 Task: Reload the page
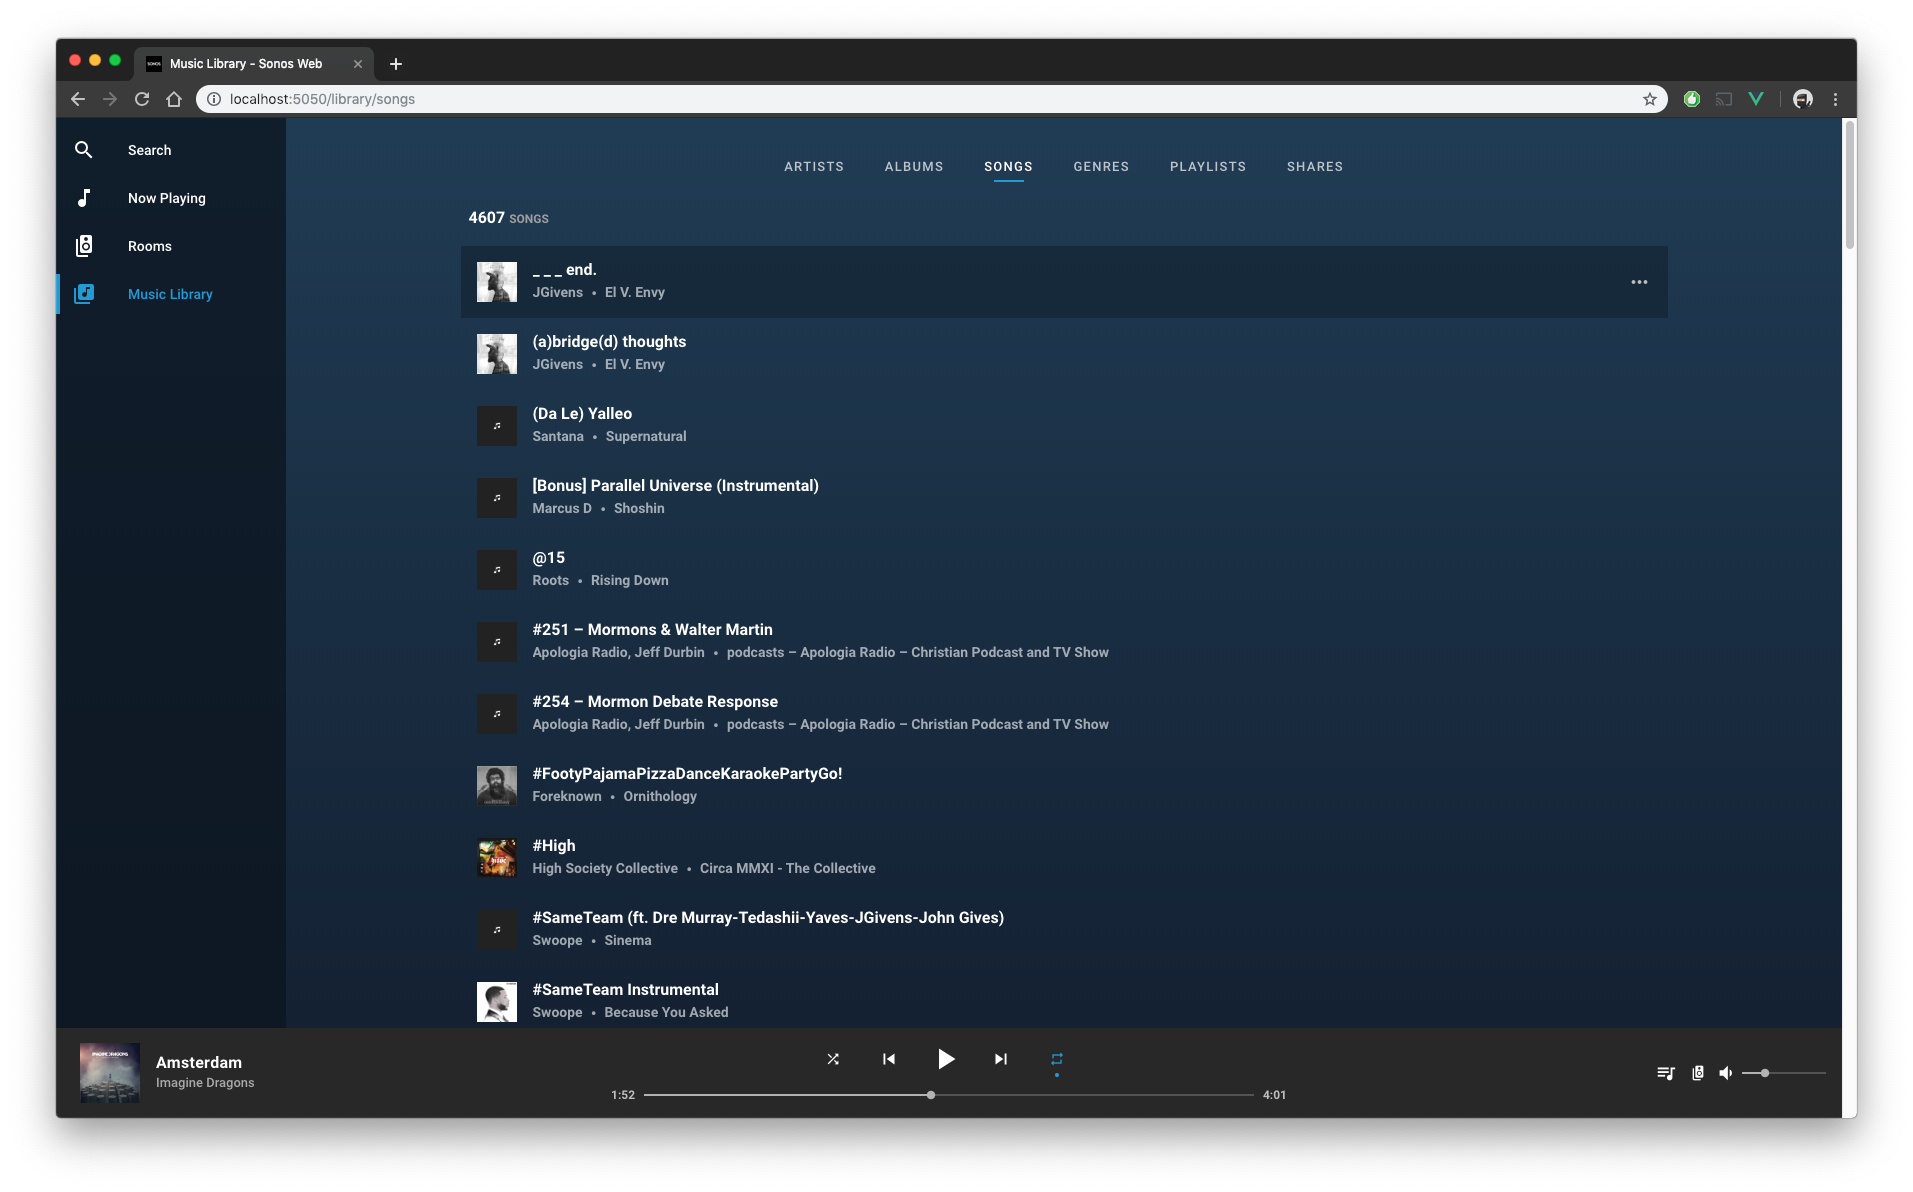coord(142,99)
